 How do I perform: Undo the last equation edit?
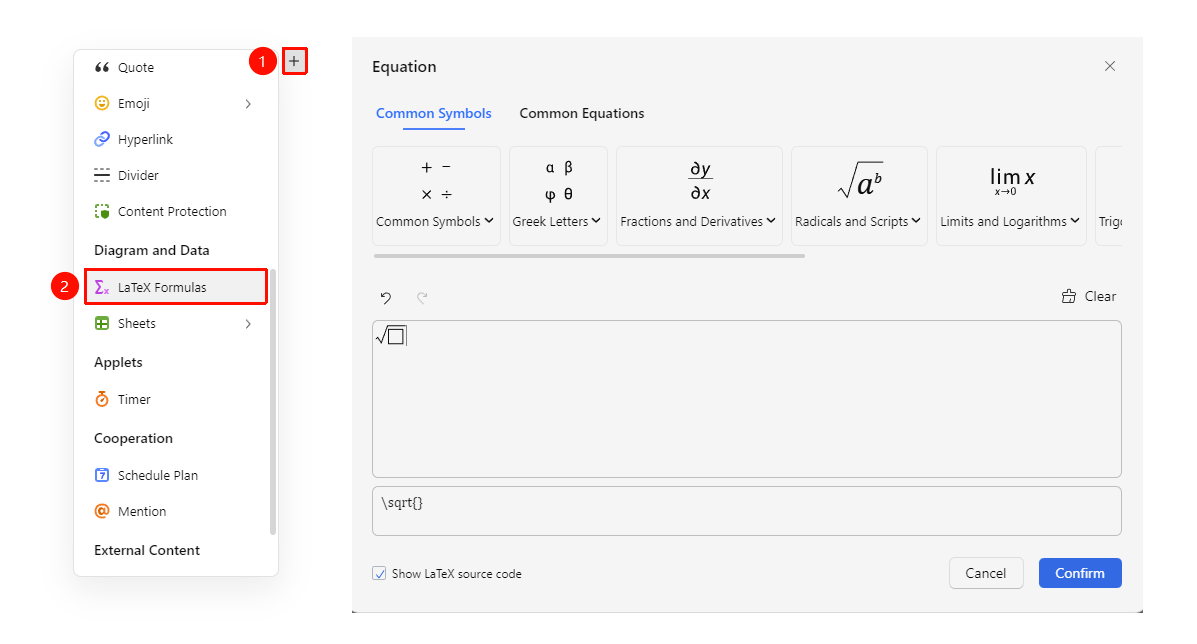pos(386,298)
